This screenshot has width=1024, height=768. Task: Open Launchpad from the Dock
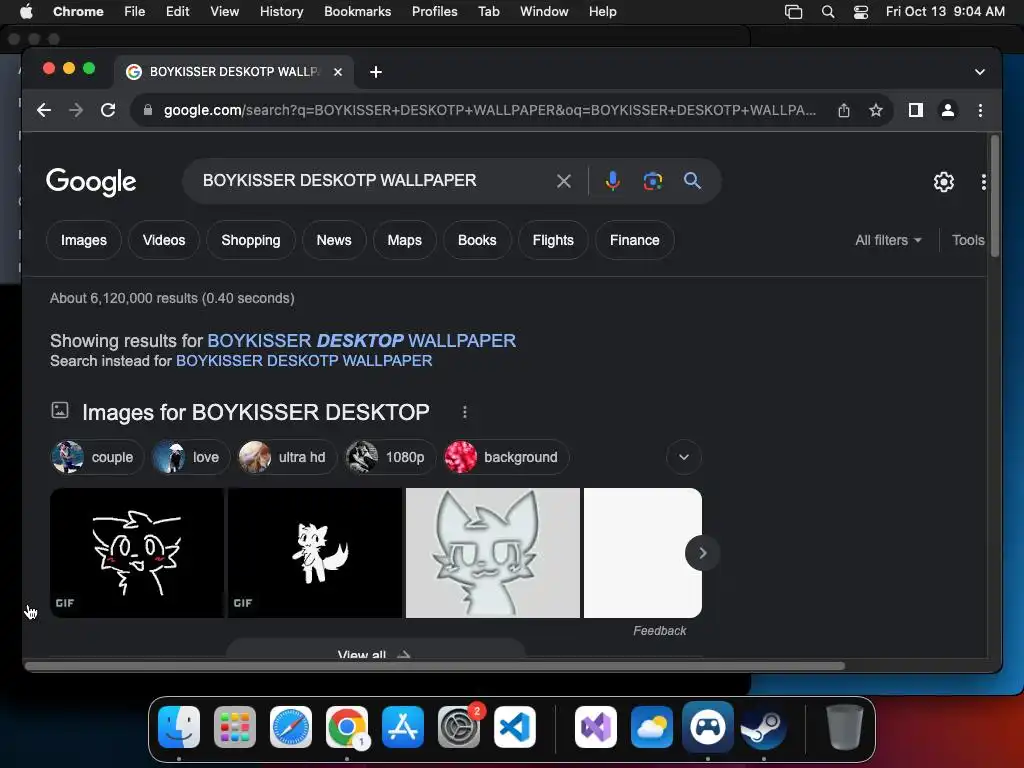coord(235,727)
